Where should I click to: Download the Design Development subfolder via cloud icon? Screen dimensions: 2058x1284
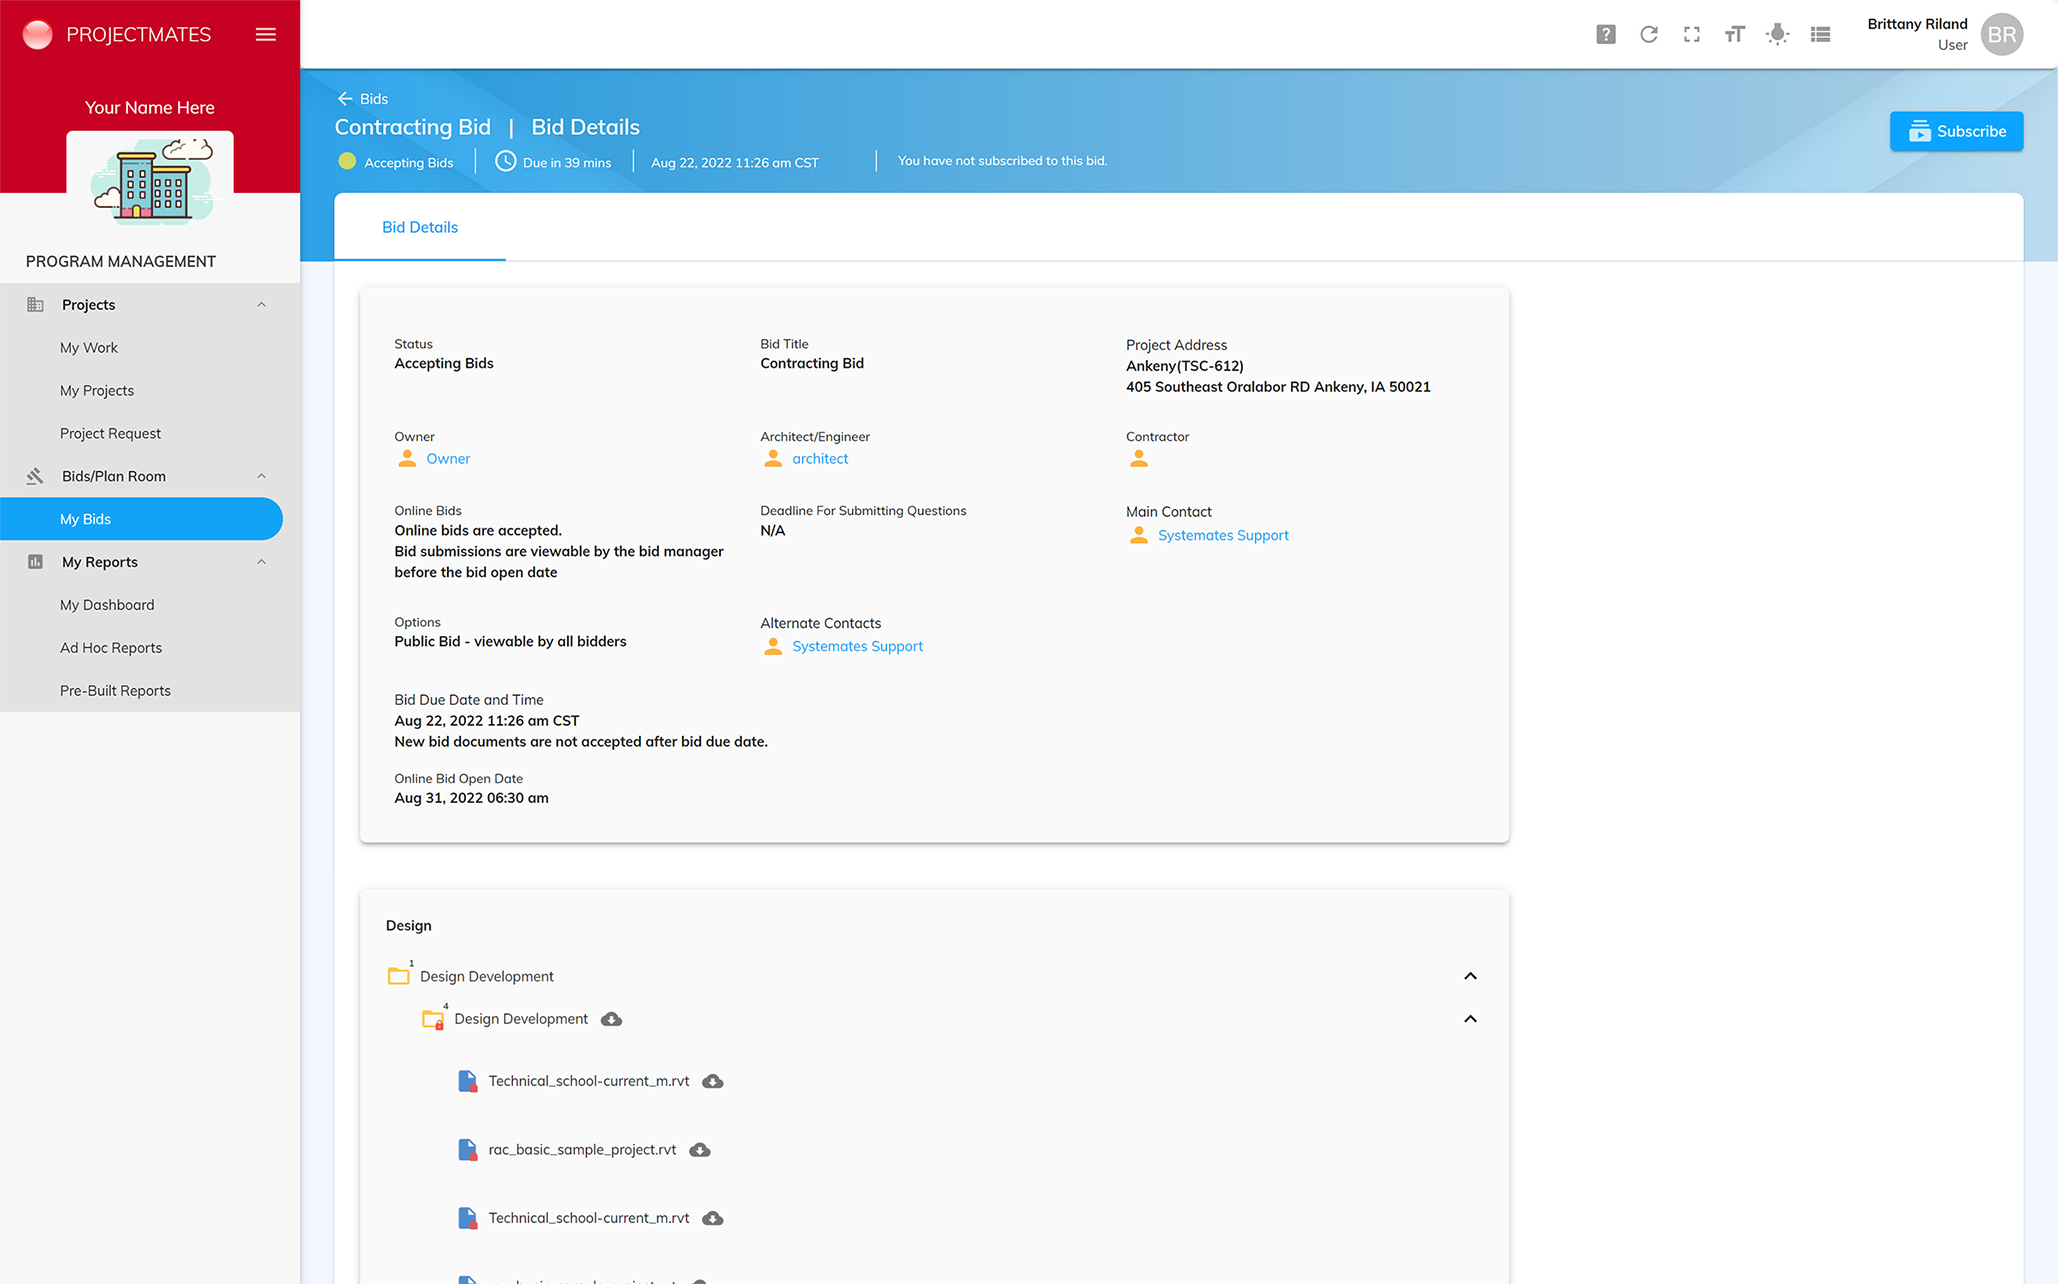tap(611, 1019)
